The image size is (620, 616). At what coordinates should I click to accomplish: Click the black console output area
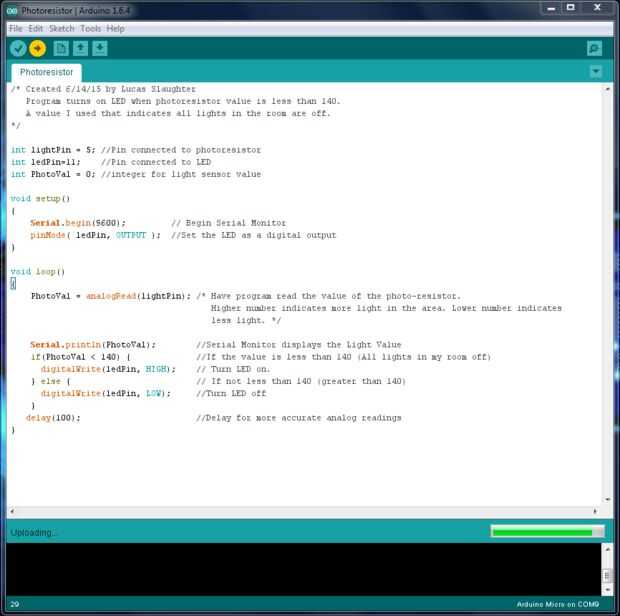(x=304, y=569)
